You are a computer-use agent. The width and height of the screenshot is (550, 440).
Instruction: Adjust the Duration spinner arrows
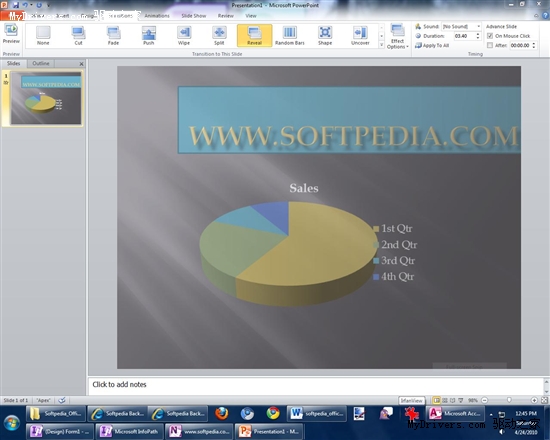(478, 36)
